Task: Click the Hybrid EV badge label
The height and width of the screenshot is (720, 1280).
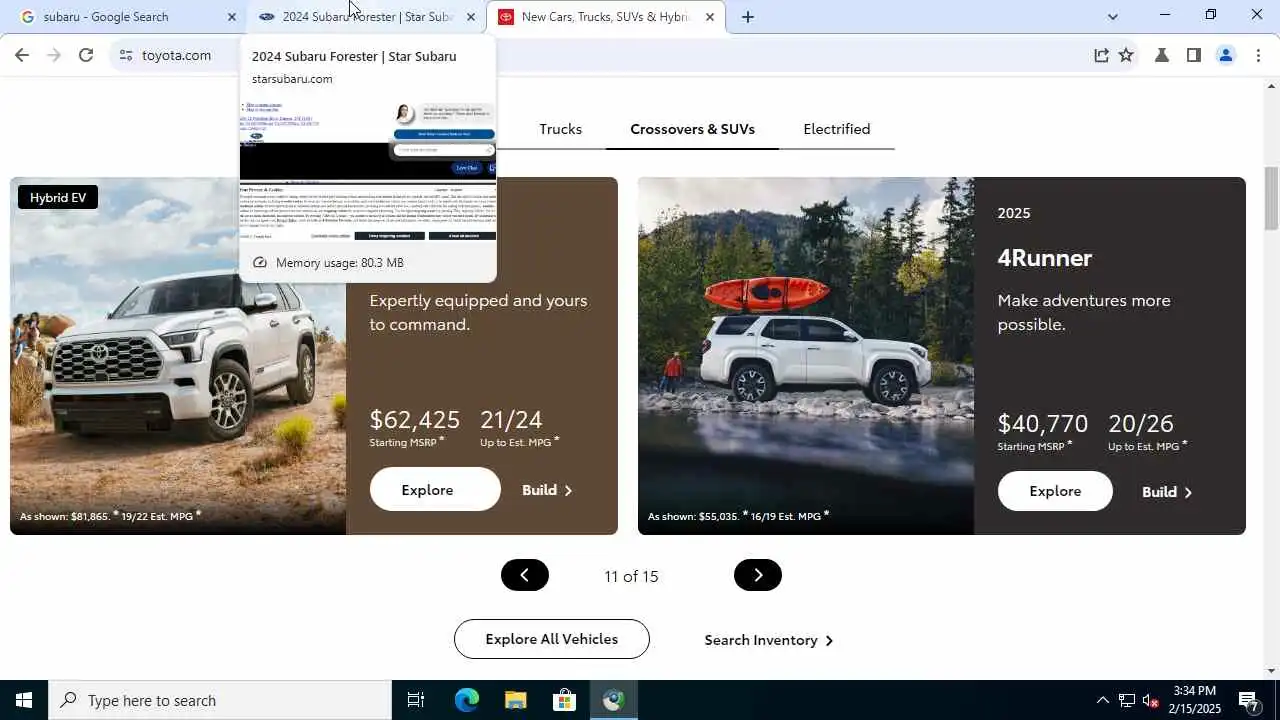Action: click(58, 197)
